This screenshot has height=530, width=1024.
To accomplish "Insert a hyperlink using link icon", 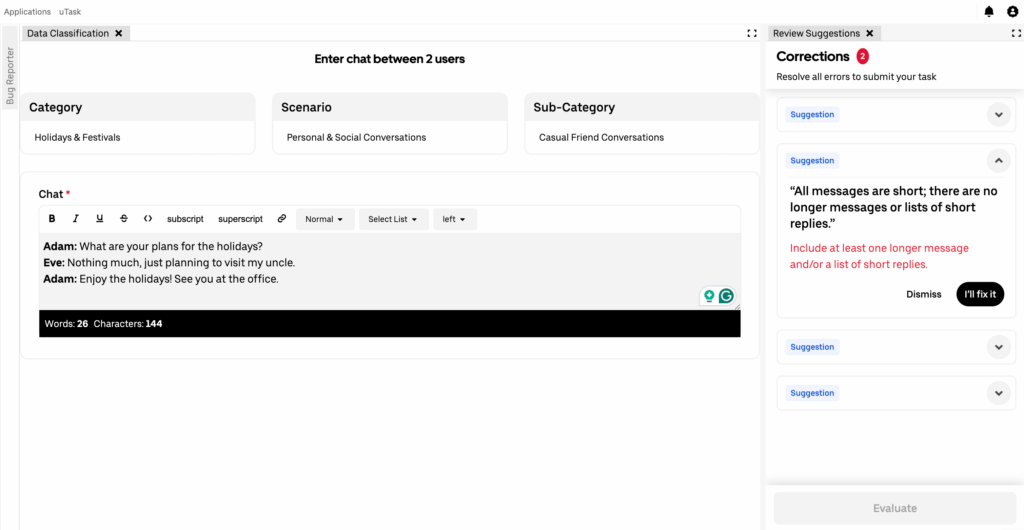I will (282, 219).
